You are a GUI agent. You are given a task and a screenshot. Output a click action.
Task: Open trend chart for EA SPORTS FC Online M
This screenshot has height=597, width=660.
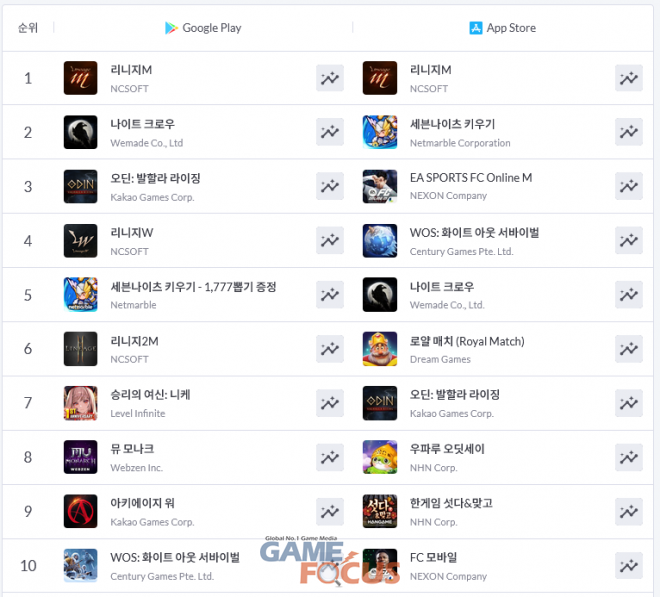click(628, 186)
